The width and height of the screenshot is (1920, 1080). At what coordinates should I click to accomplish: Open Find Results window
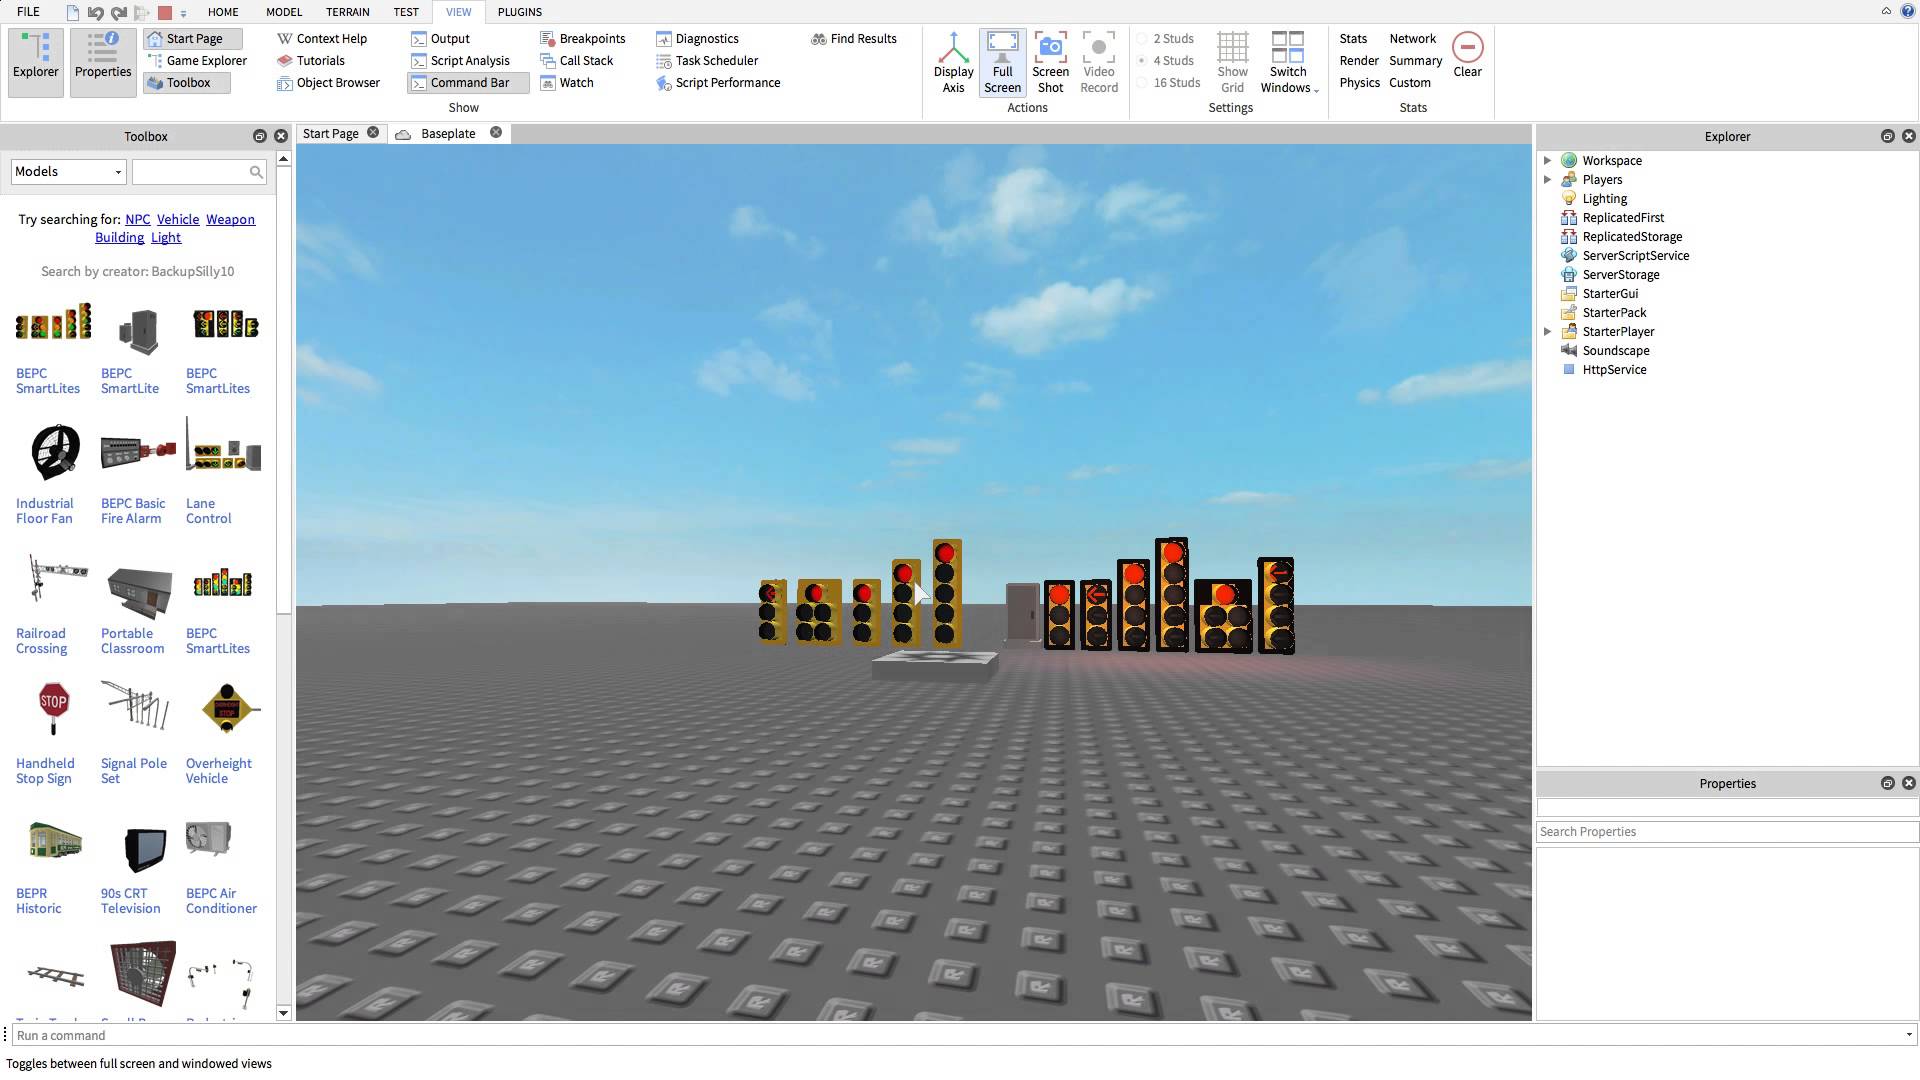point(854,39)
